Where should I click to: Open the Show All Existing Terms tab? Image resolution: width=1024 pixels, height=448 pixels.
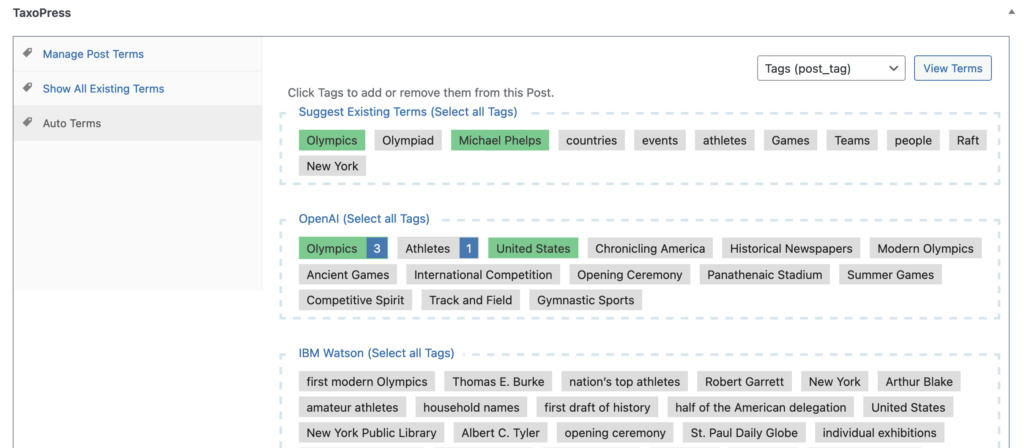tap(103, 89)
